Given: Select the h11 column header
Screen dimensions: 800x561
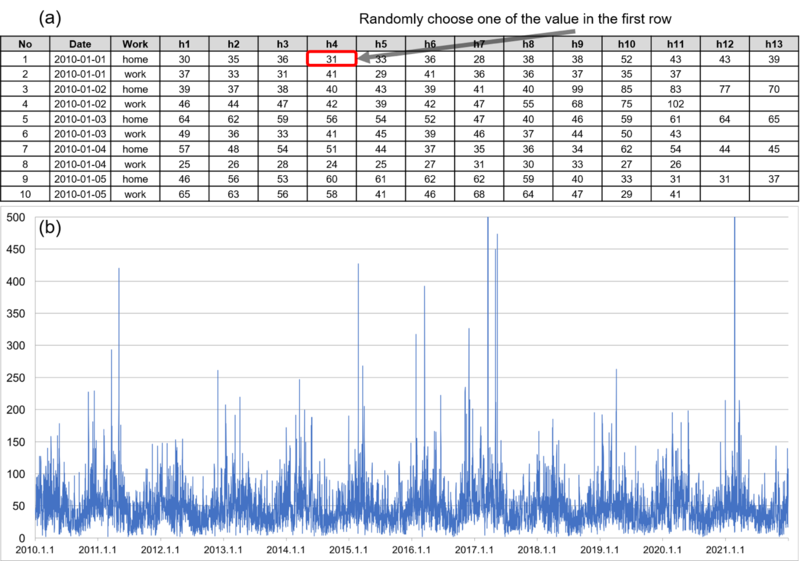Looking at the screenshot, I should click(x=676, y=44).
